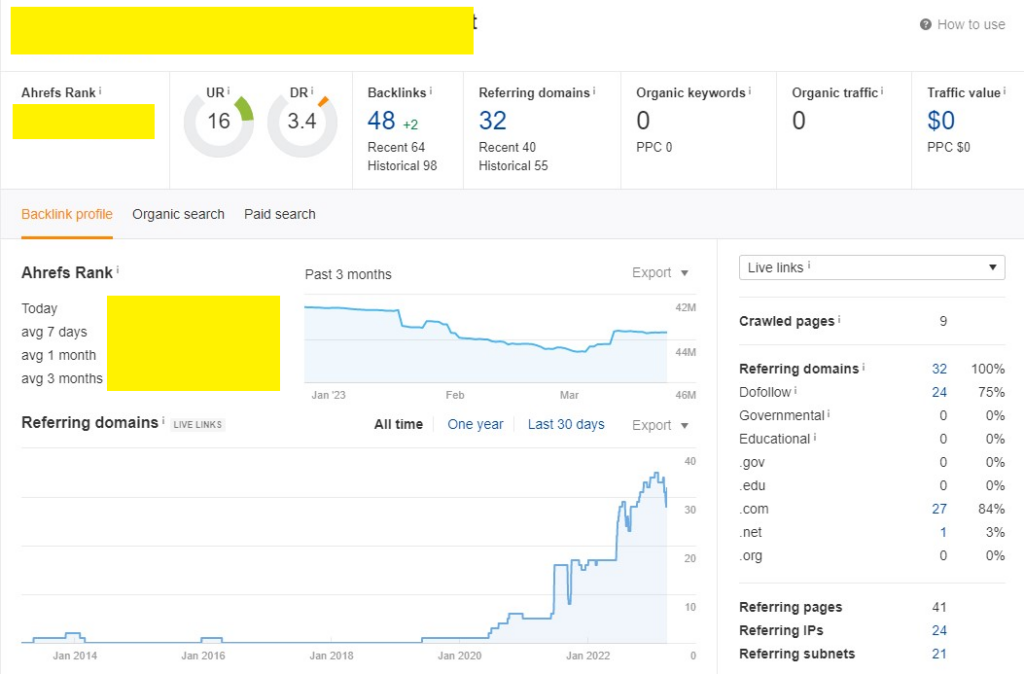Select the One year chart range
The height and width of the screenshot is (674, 1024).
click(x=475, y=424)
